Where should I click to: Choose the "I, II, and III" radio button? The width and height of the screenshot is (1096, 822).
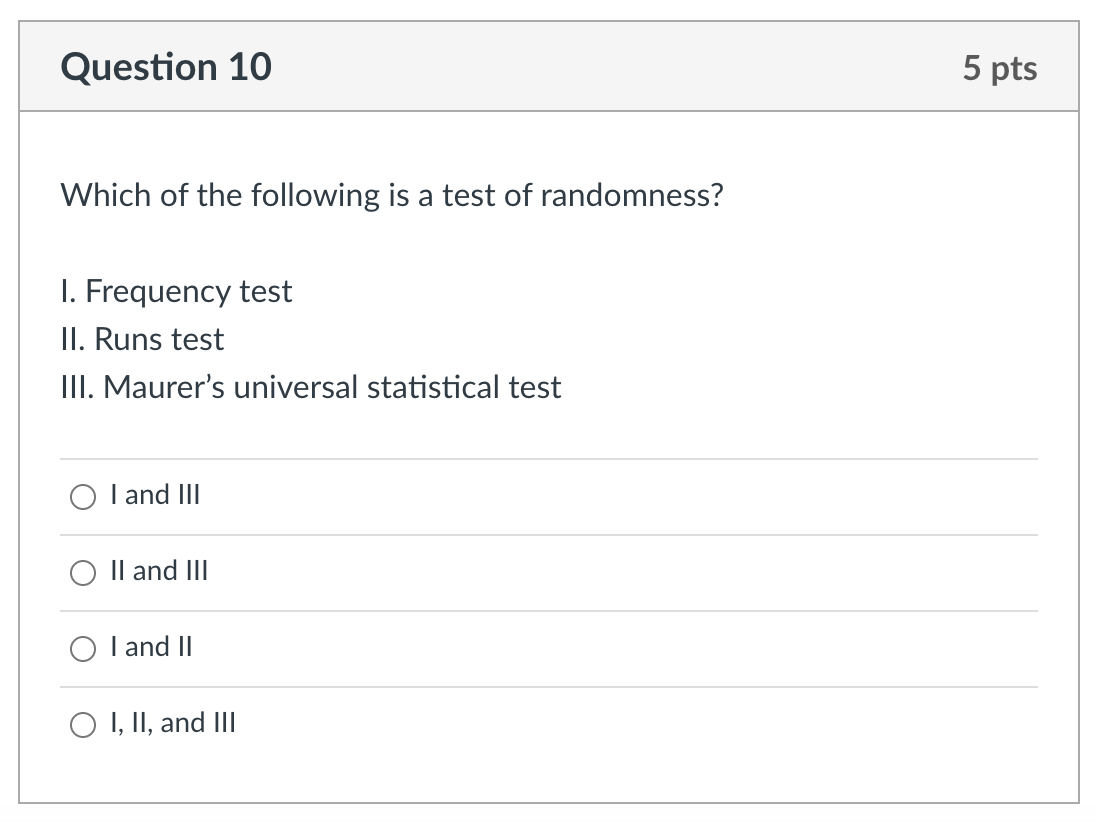[82, 724]
